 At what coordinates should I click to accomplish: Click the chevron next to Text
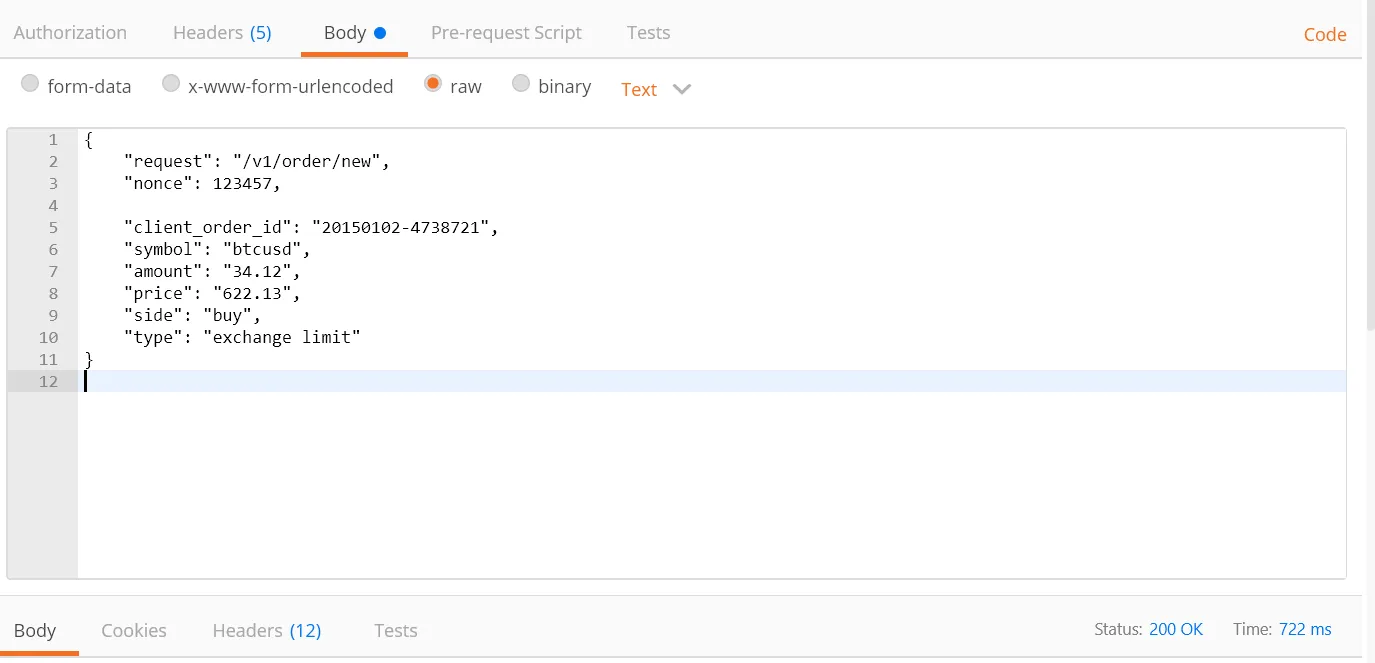pyautogui.click(x=682, y=90)
